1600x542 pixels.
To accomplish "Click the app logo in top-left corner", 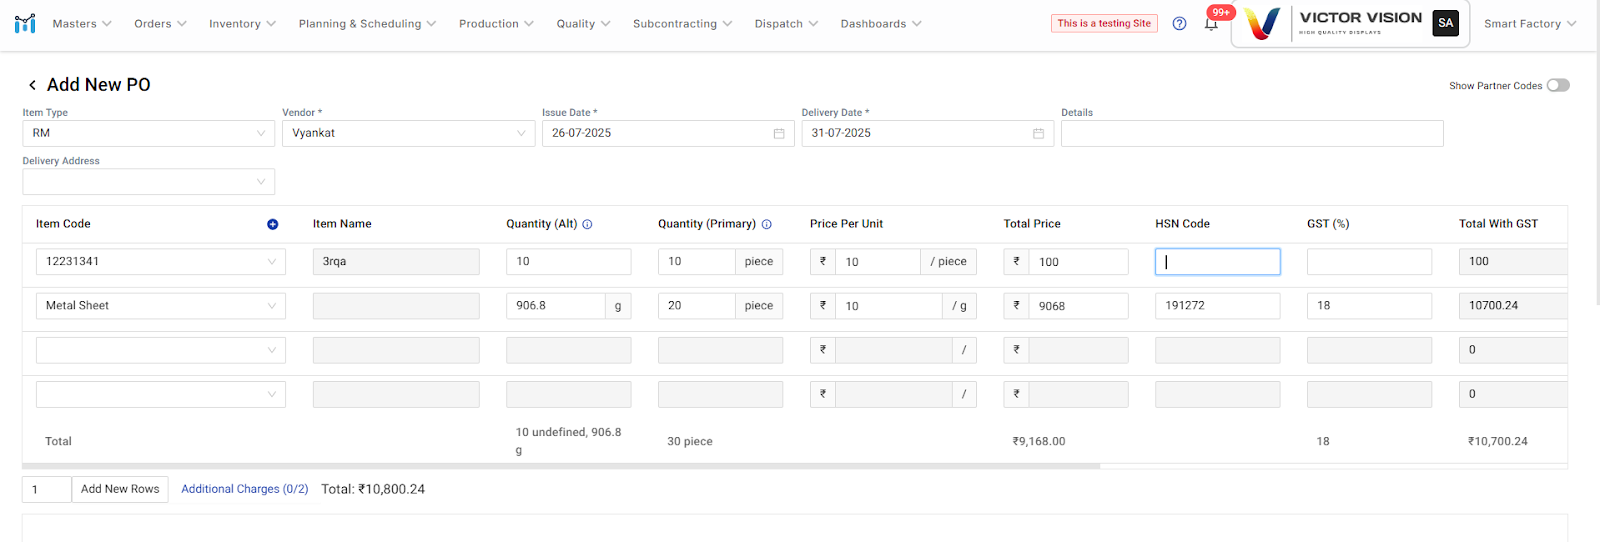I will (25, 23).
